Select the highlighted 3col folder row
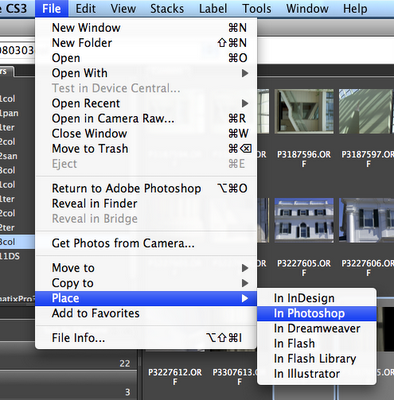 point(17,242)
